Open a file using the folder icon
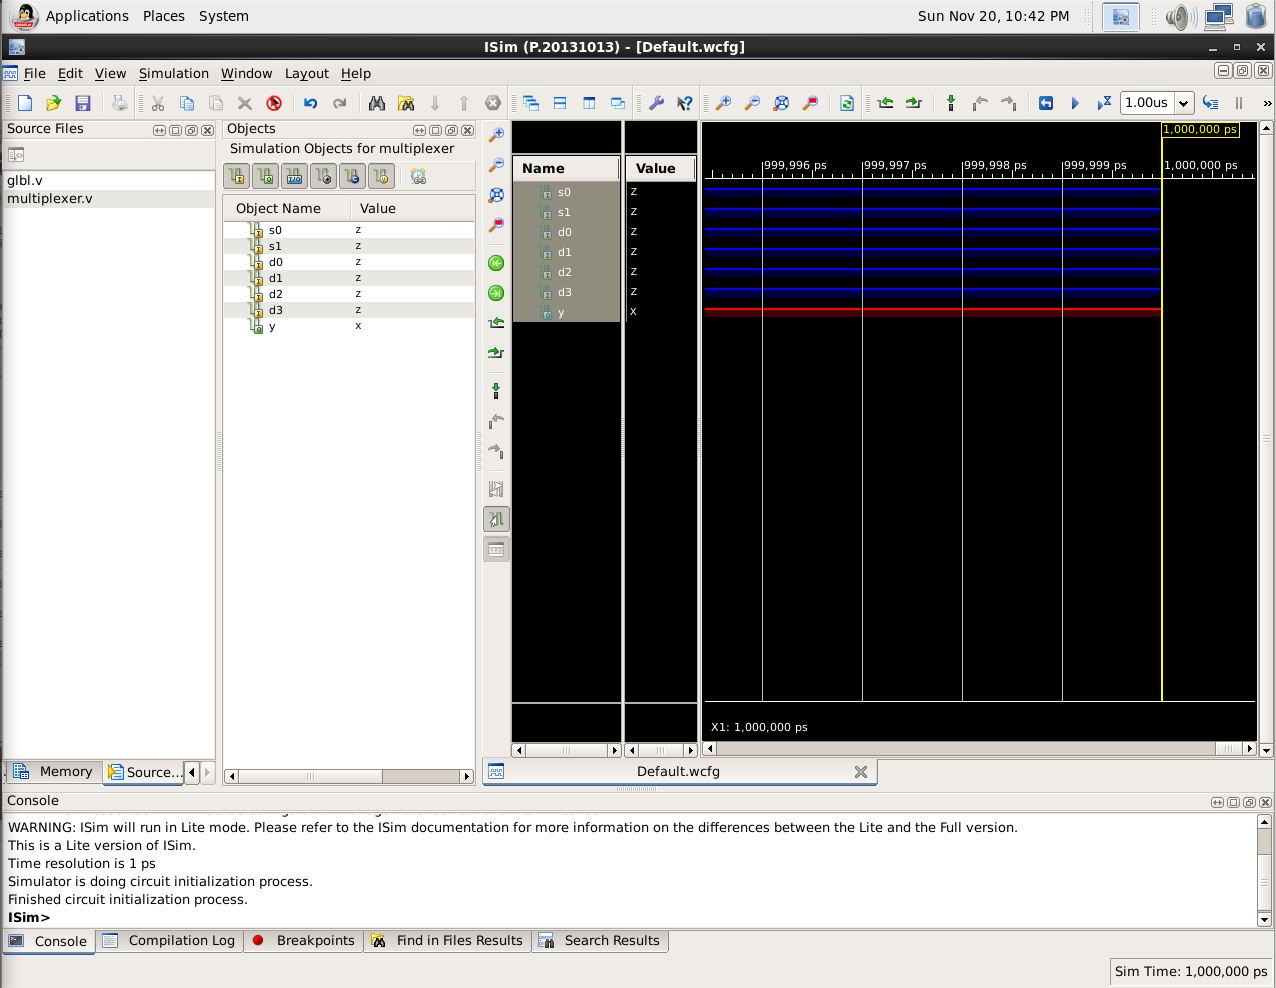Viewport: 1276px width, 988px height. coord(54,103)
